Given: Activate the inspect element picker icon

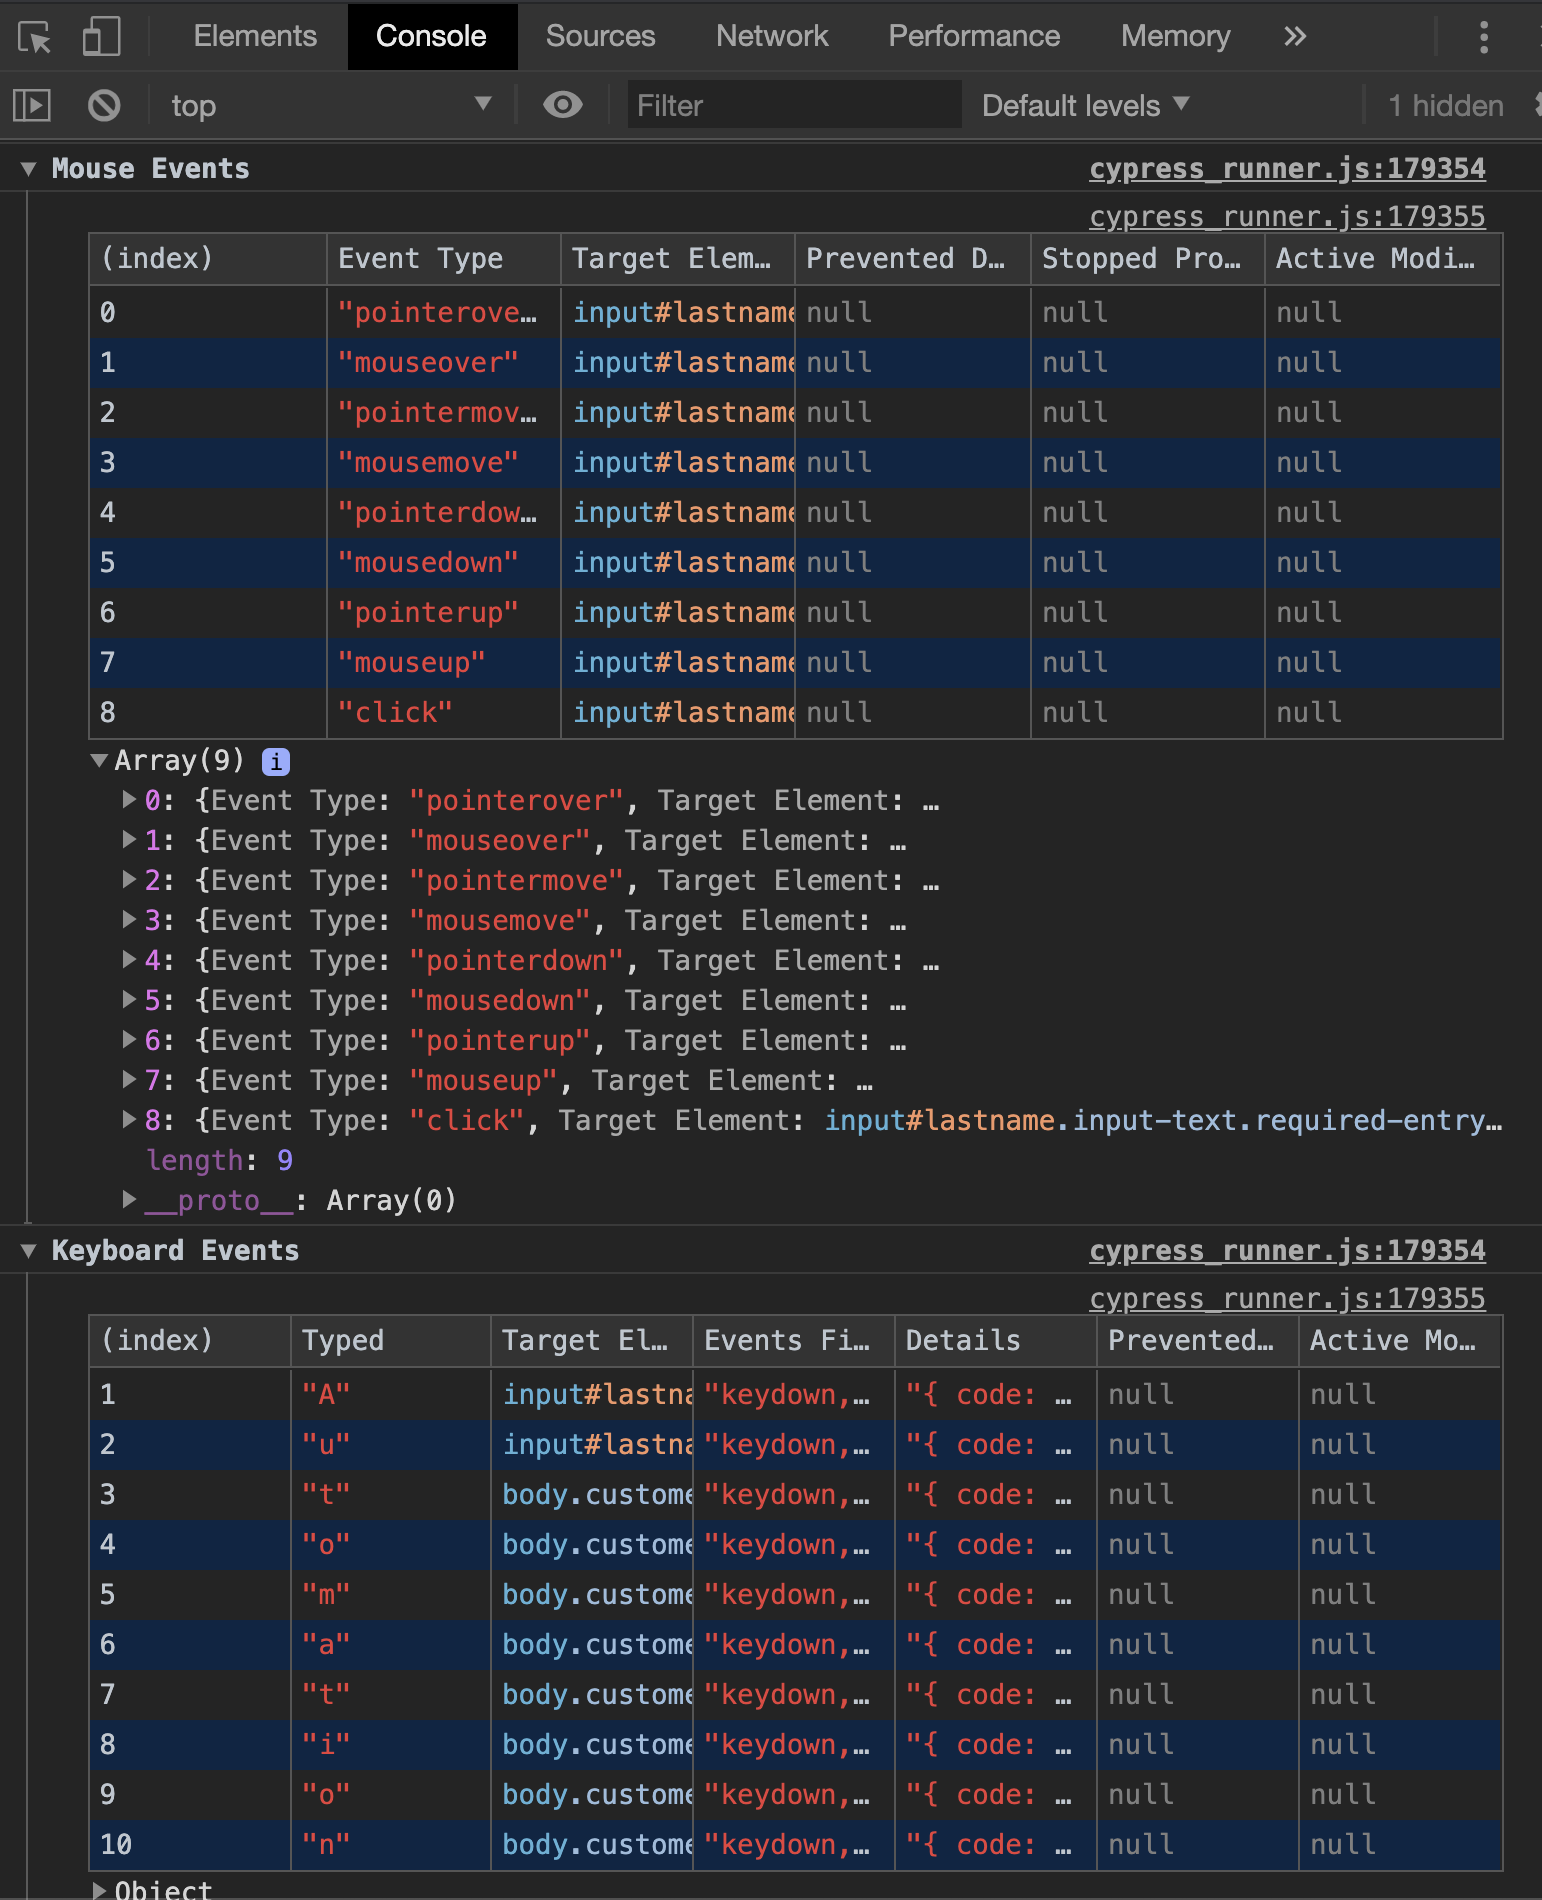Looking at the screenshot, I should click(35, 38).
